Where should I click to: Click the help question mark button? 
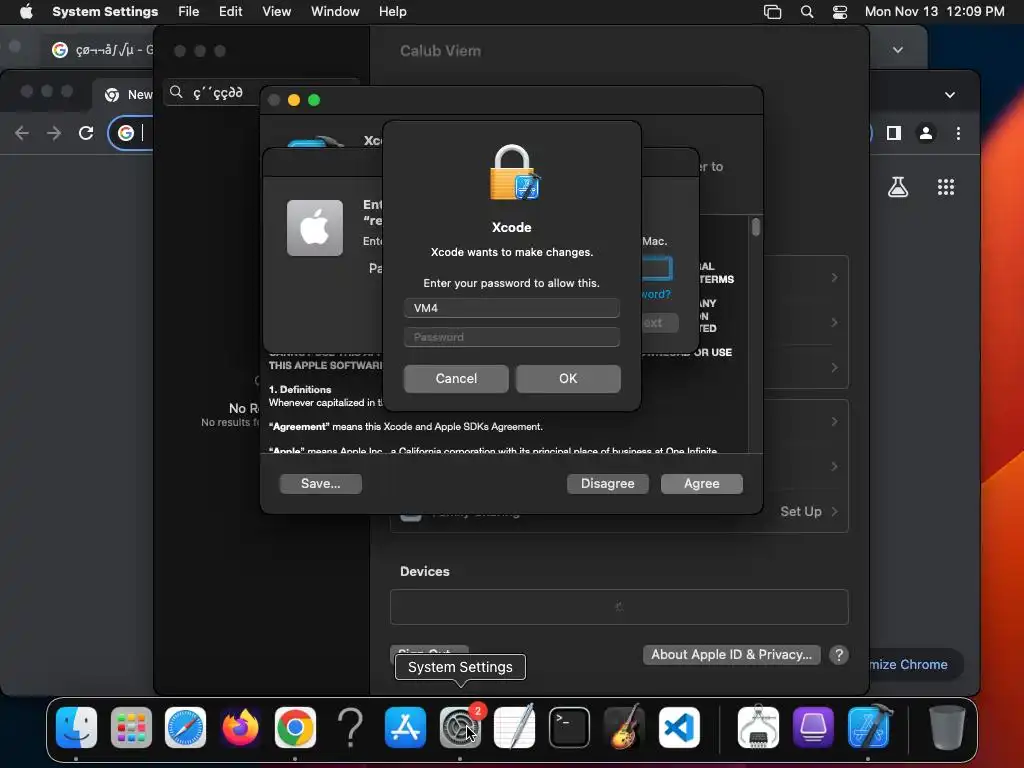pos(839,654)
